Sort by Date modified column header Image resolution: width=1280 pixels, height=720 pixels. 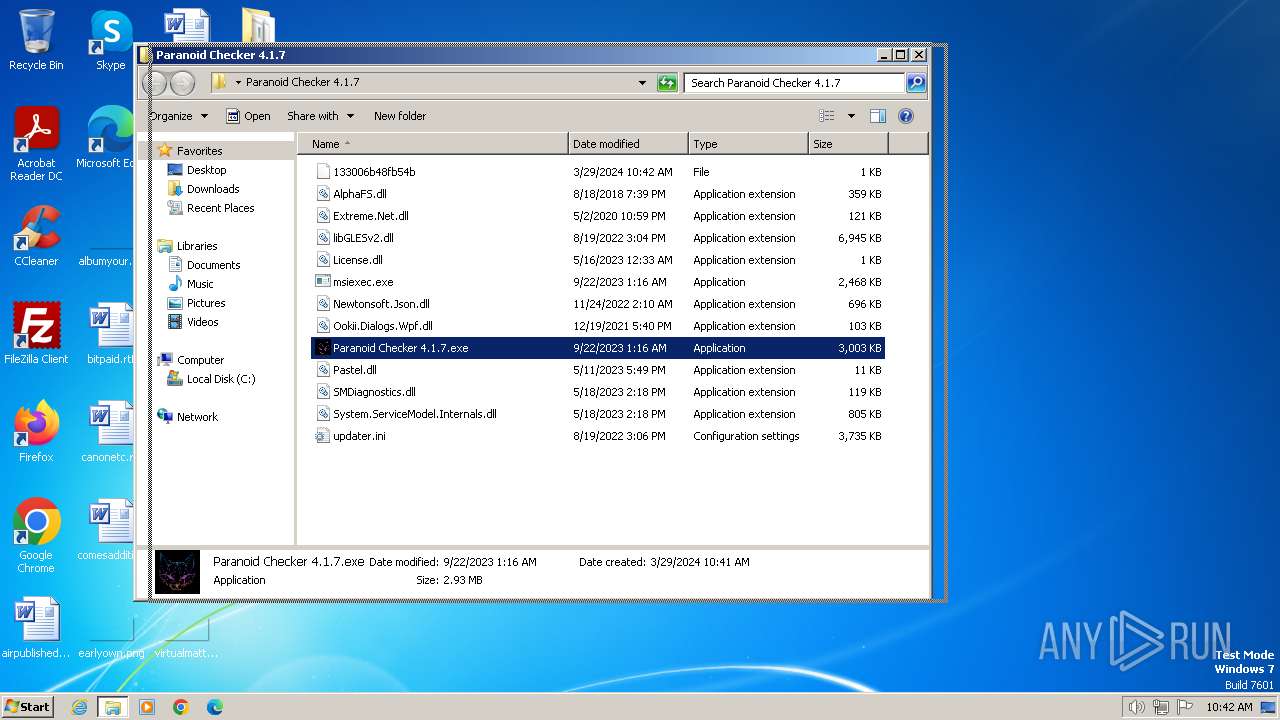pos(628,144)
